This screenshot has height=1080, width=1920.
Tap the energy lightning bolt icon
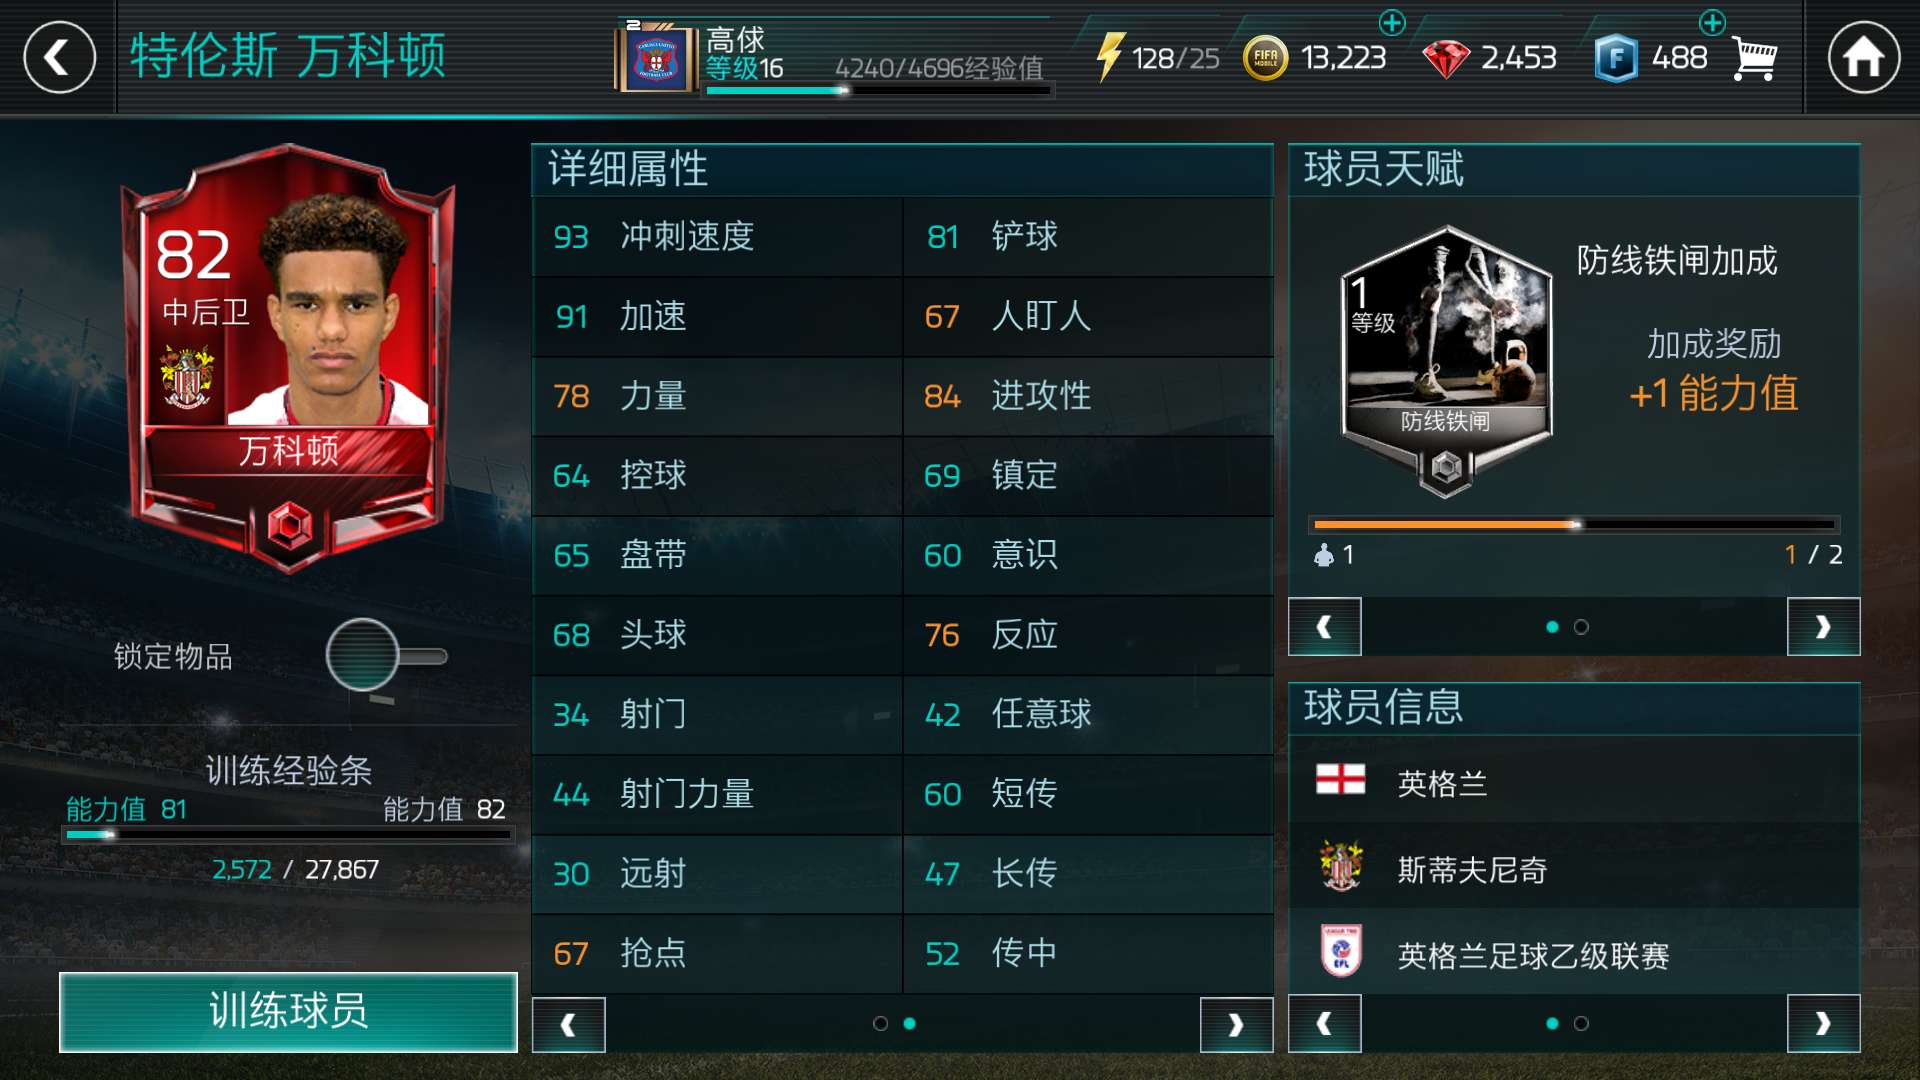tap(1109, 57)
